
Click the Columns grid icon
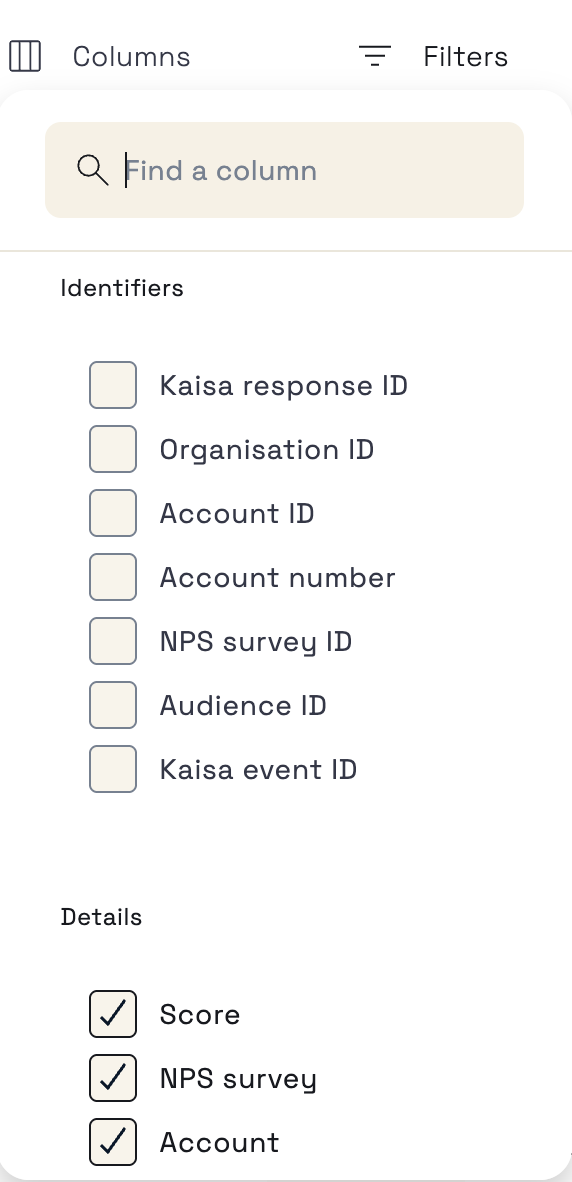(x=25, y=57)
